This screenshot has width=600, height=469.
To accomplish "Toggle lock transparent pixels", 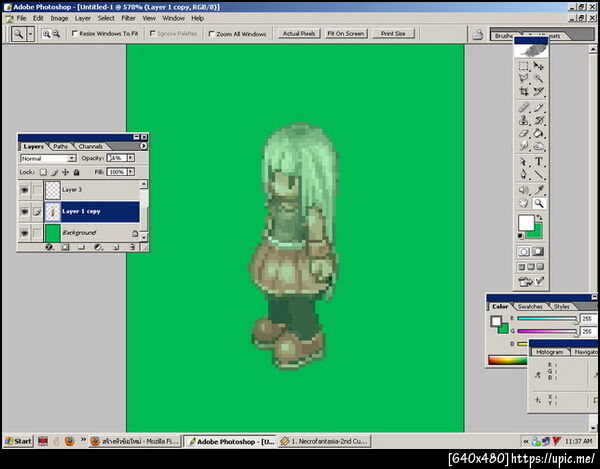I will (x=43, y=172).
